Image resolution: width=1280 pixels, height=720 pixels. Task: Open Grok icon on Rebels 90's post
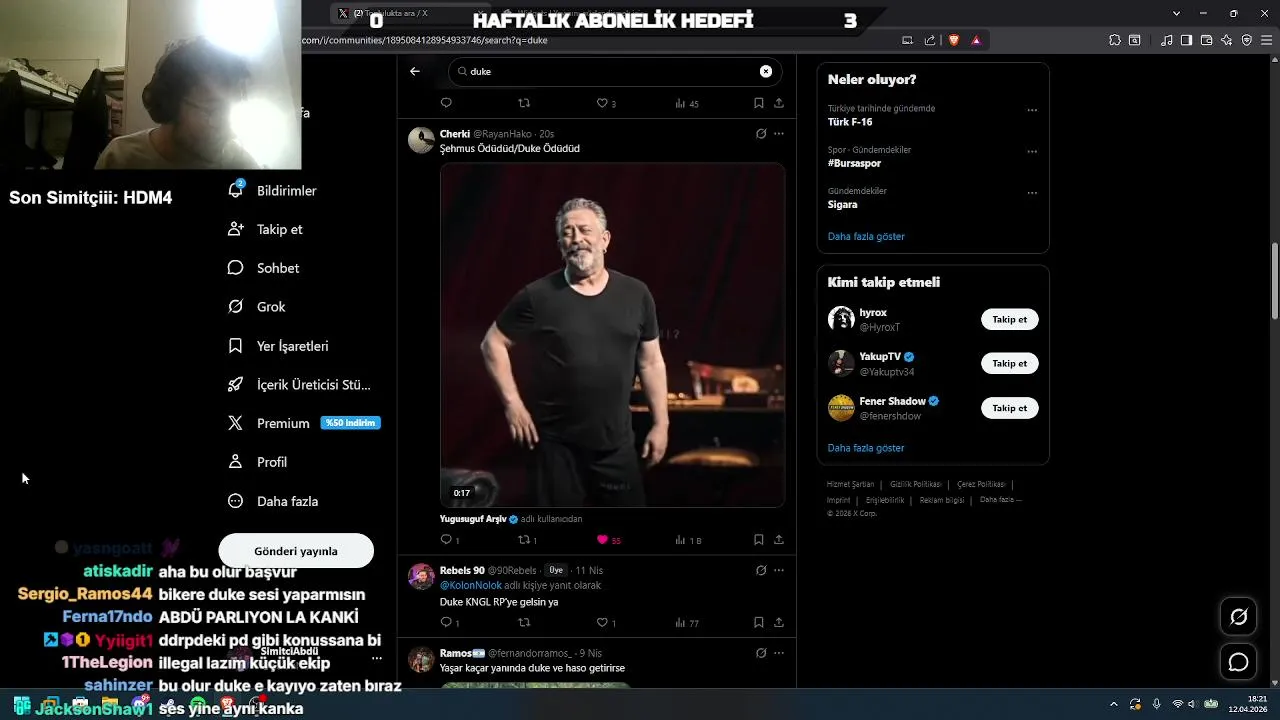pyautogui.click(x=761, y=570)
